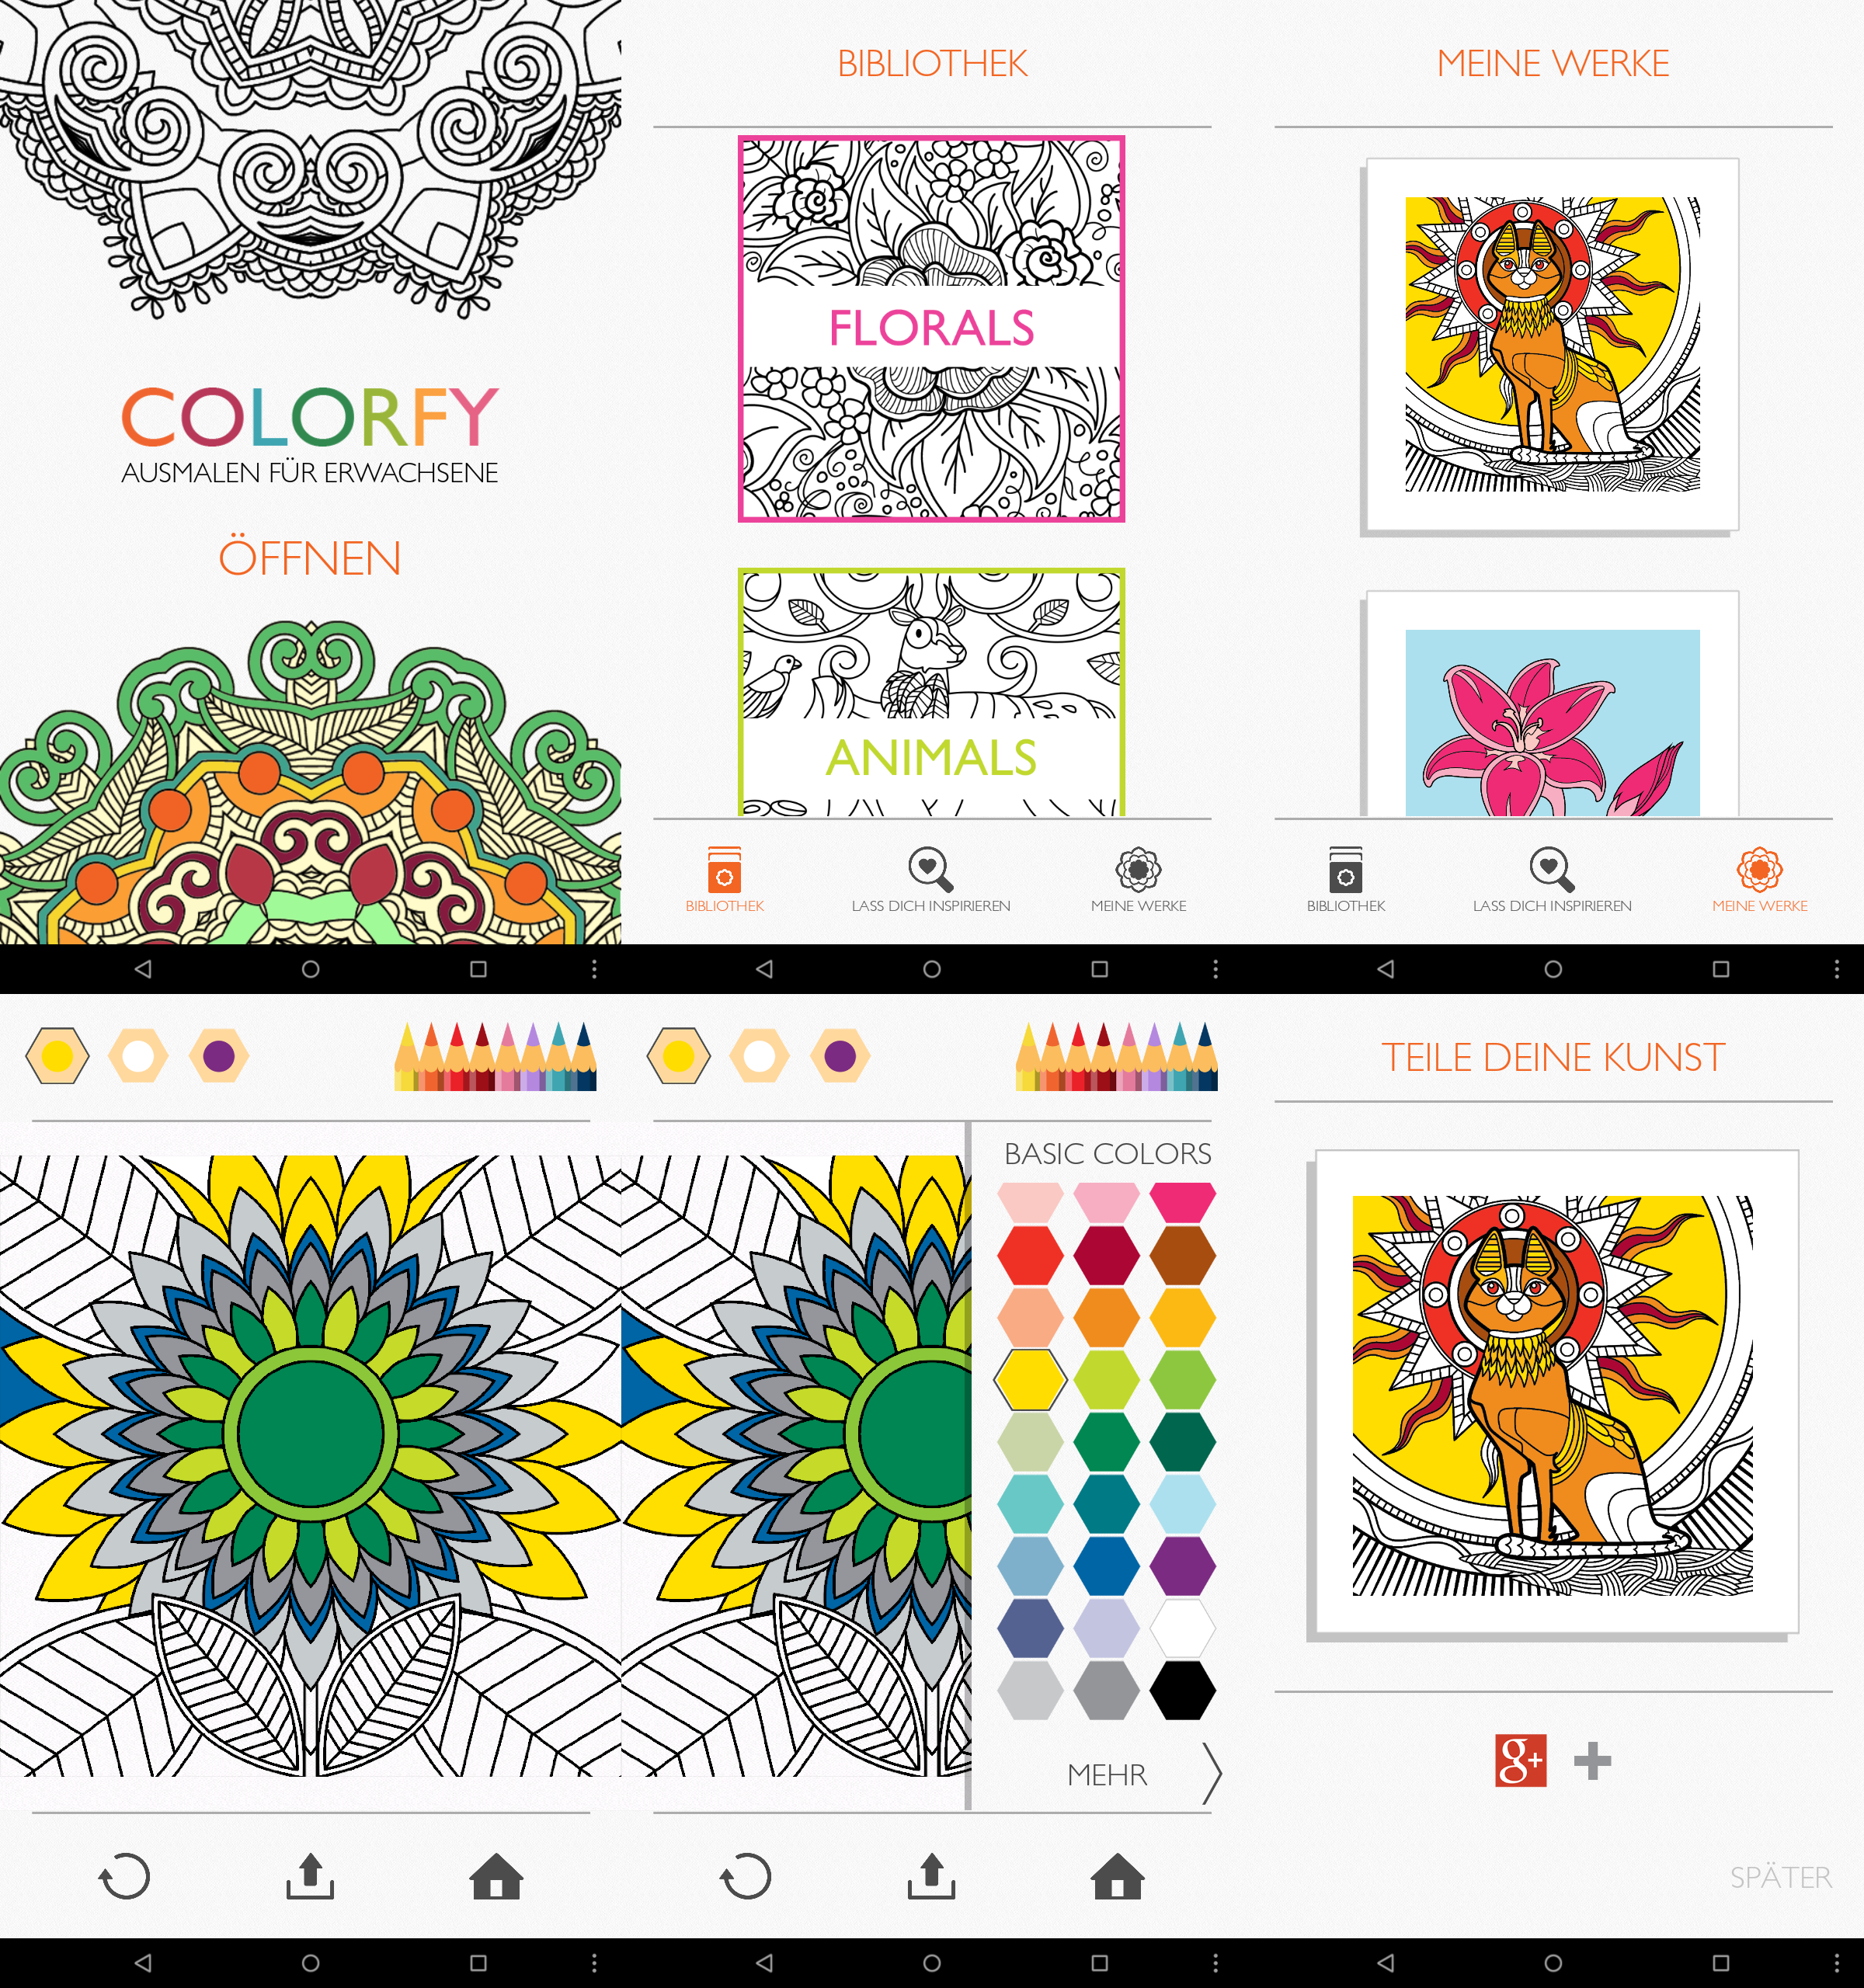
Task: Switch to Meine Werke tab in Bibliothek screen
Action: click(x=1138, y=880)
